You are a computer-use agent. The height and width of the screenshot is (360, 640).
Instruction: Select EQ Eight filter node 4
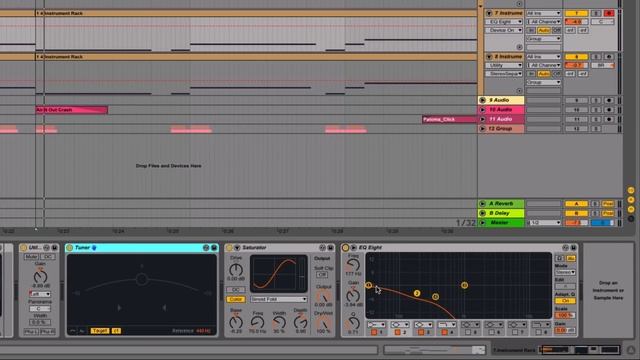tap(464, 285)
